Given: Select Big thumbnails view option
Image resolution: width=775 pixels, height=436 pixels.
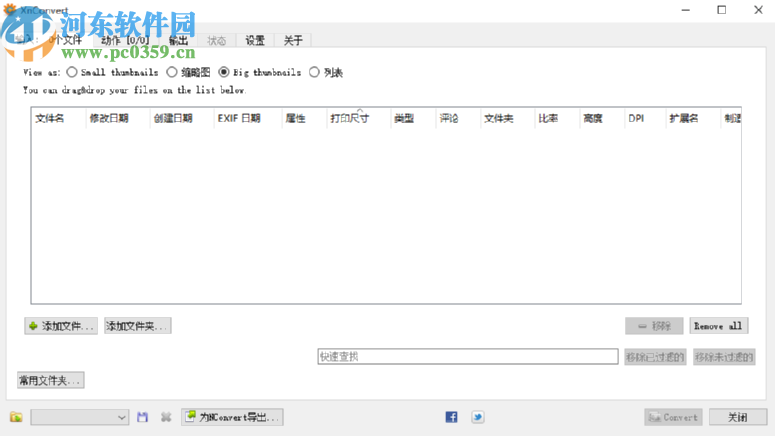Looking at the screenshot, I should point(224,72).
